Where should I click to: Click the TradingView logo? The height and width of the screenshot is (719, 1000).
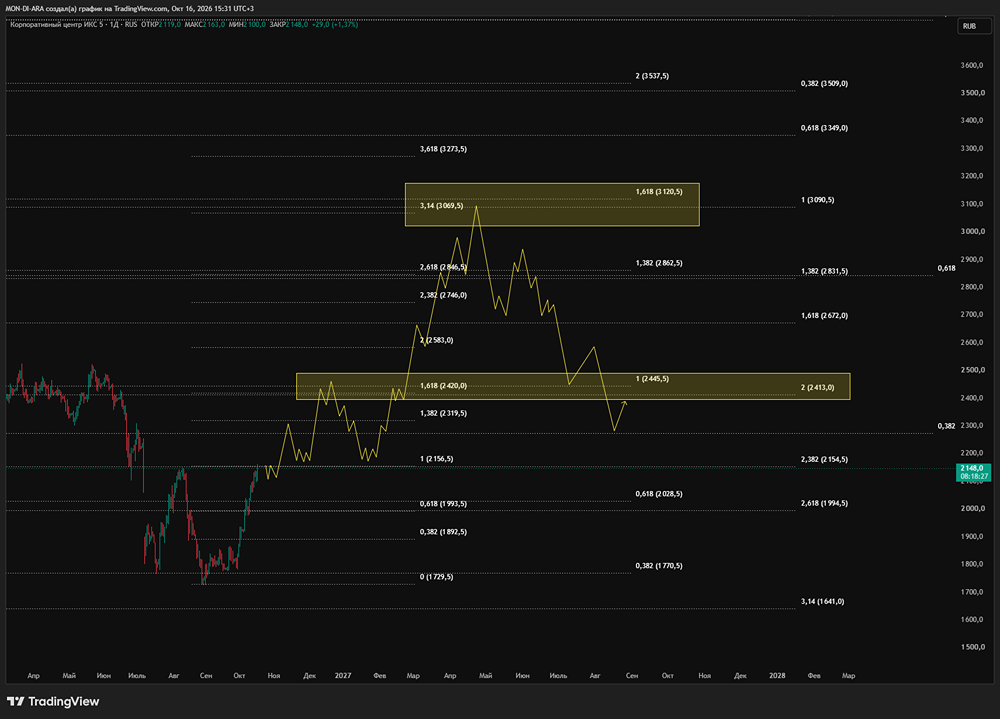point(53,701)
